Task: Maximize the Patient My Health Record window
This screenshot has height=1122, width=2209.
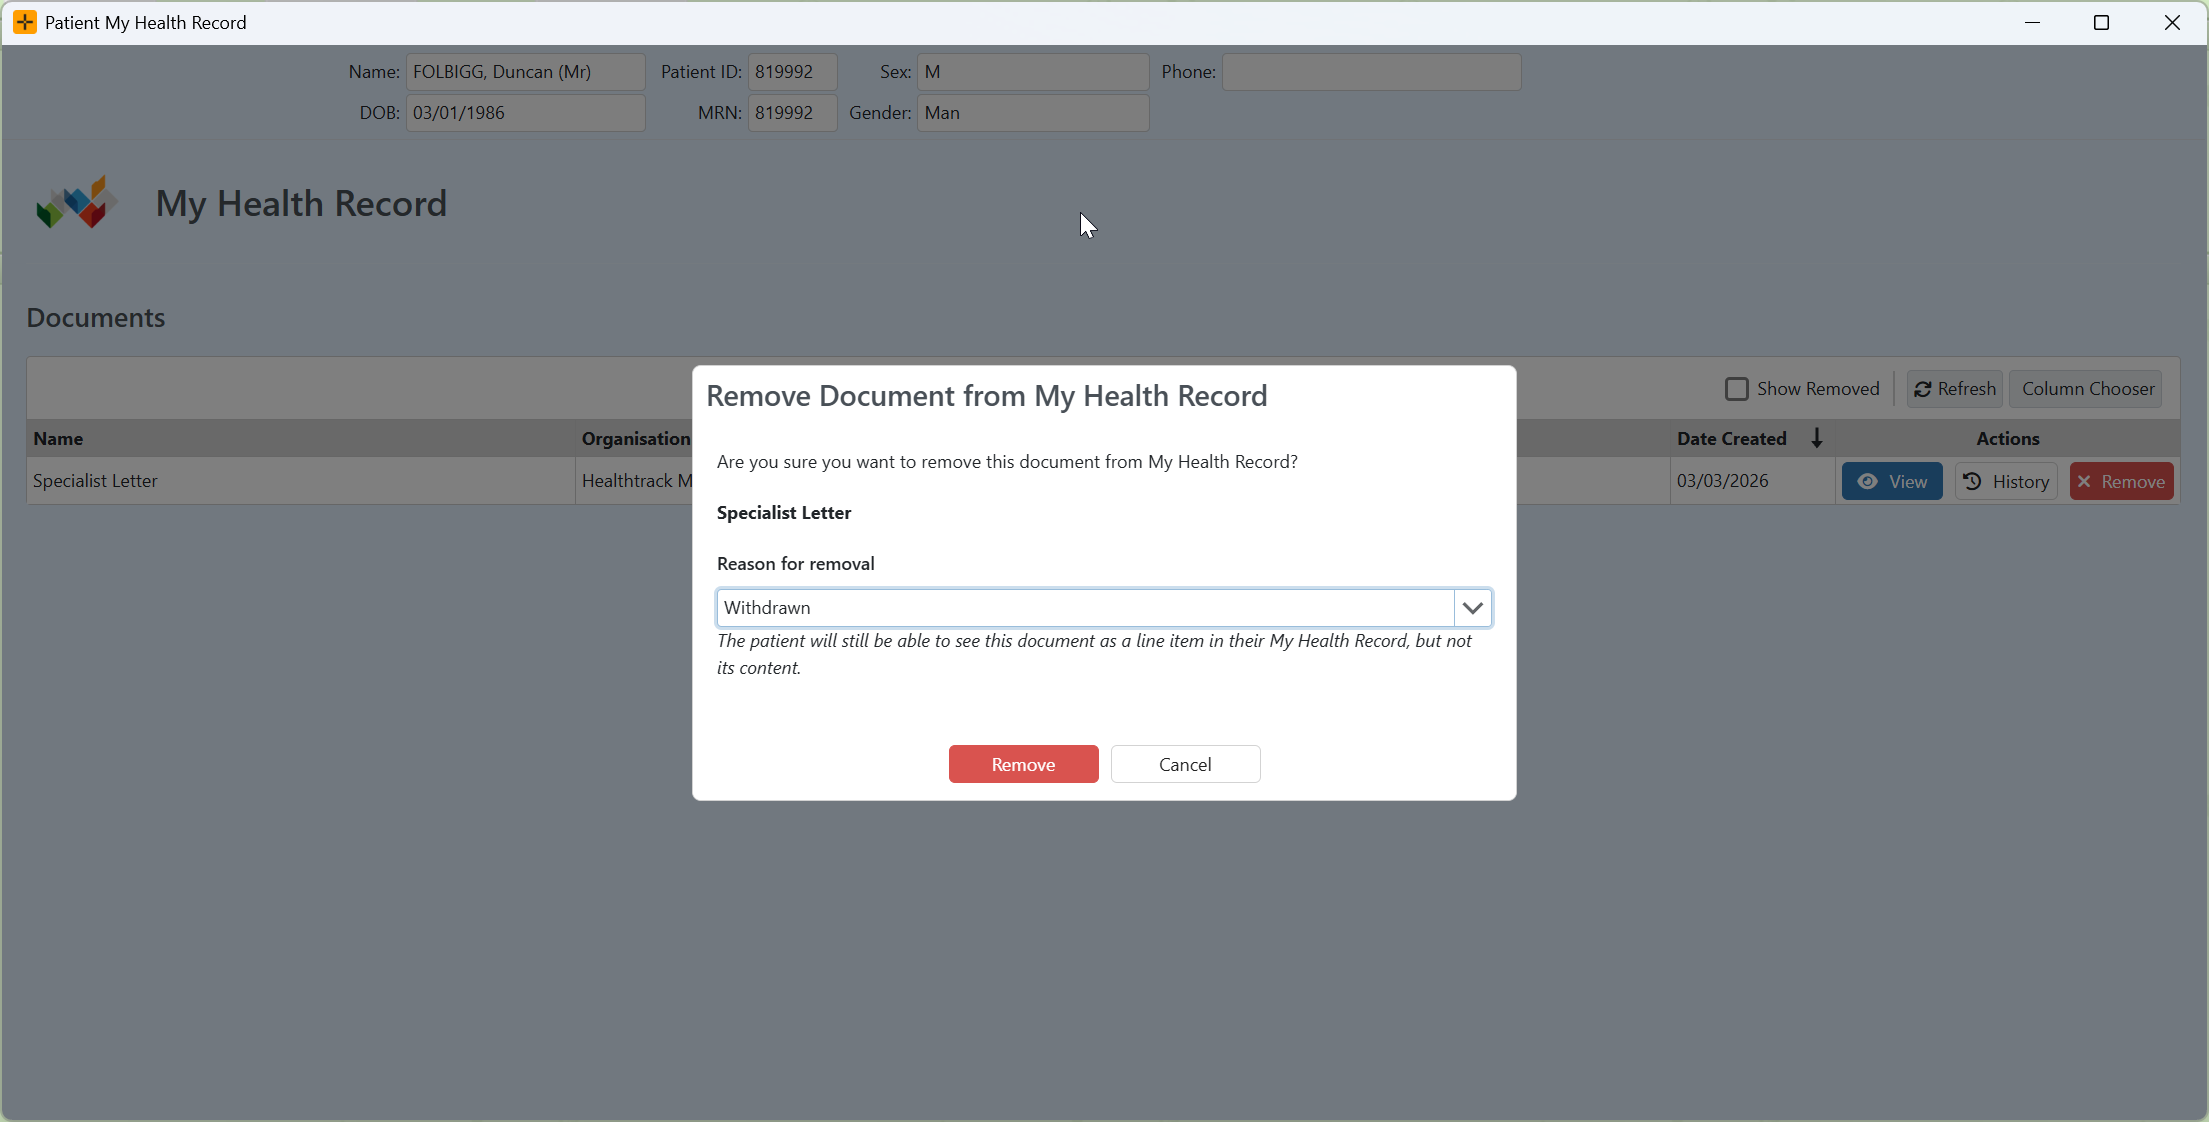Action: pos(2101,22)
